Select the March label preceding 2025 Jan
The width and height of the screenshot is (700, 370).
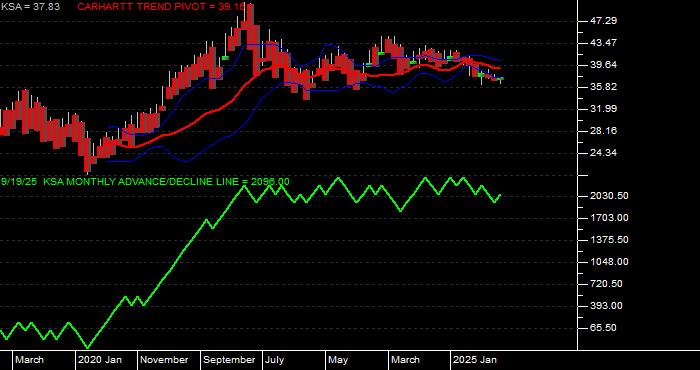click(405, 360)
